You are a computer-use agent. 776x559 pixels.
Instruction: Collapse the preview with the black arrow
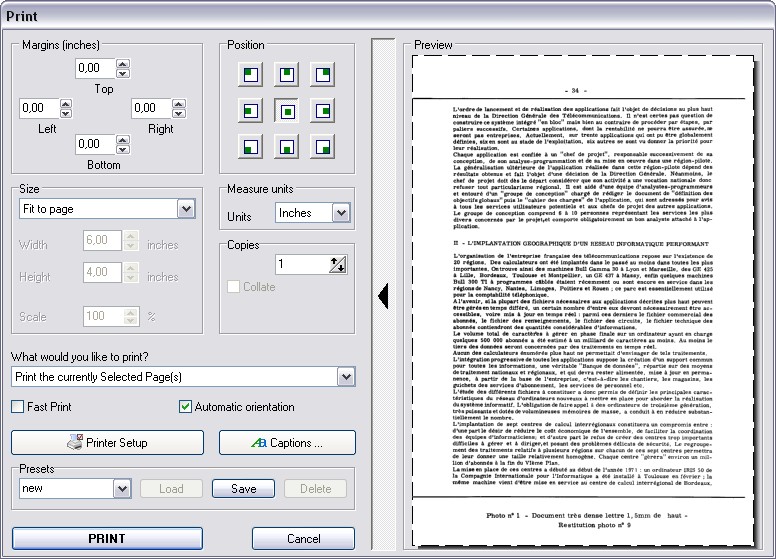pyautogui.click(x=383, y=296)
